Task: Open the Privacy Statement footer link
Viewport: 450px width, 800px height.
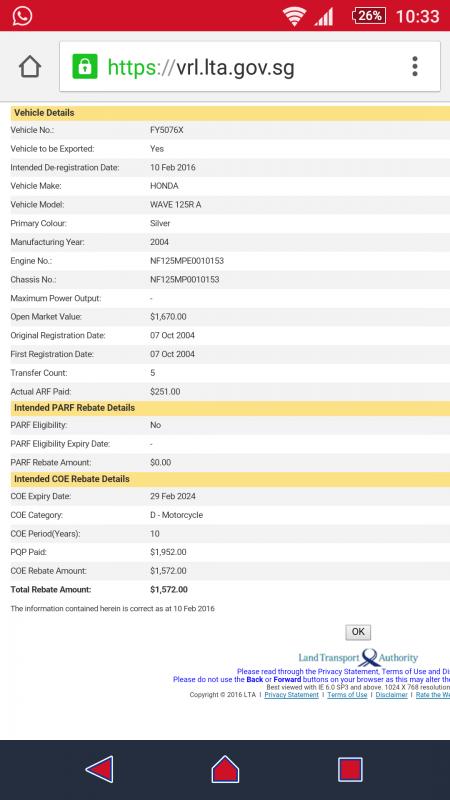Action: click(x=291, y=695)
